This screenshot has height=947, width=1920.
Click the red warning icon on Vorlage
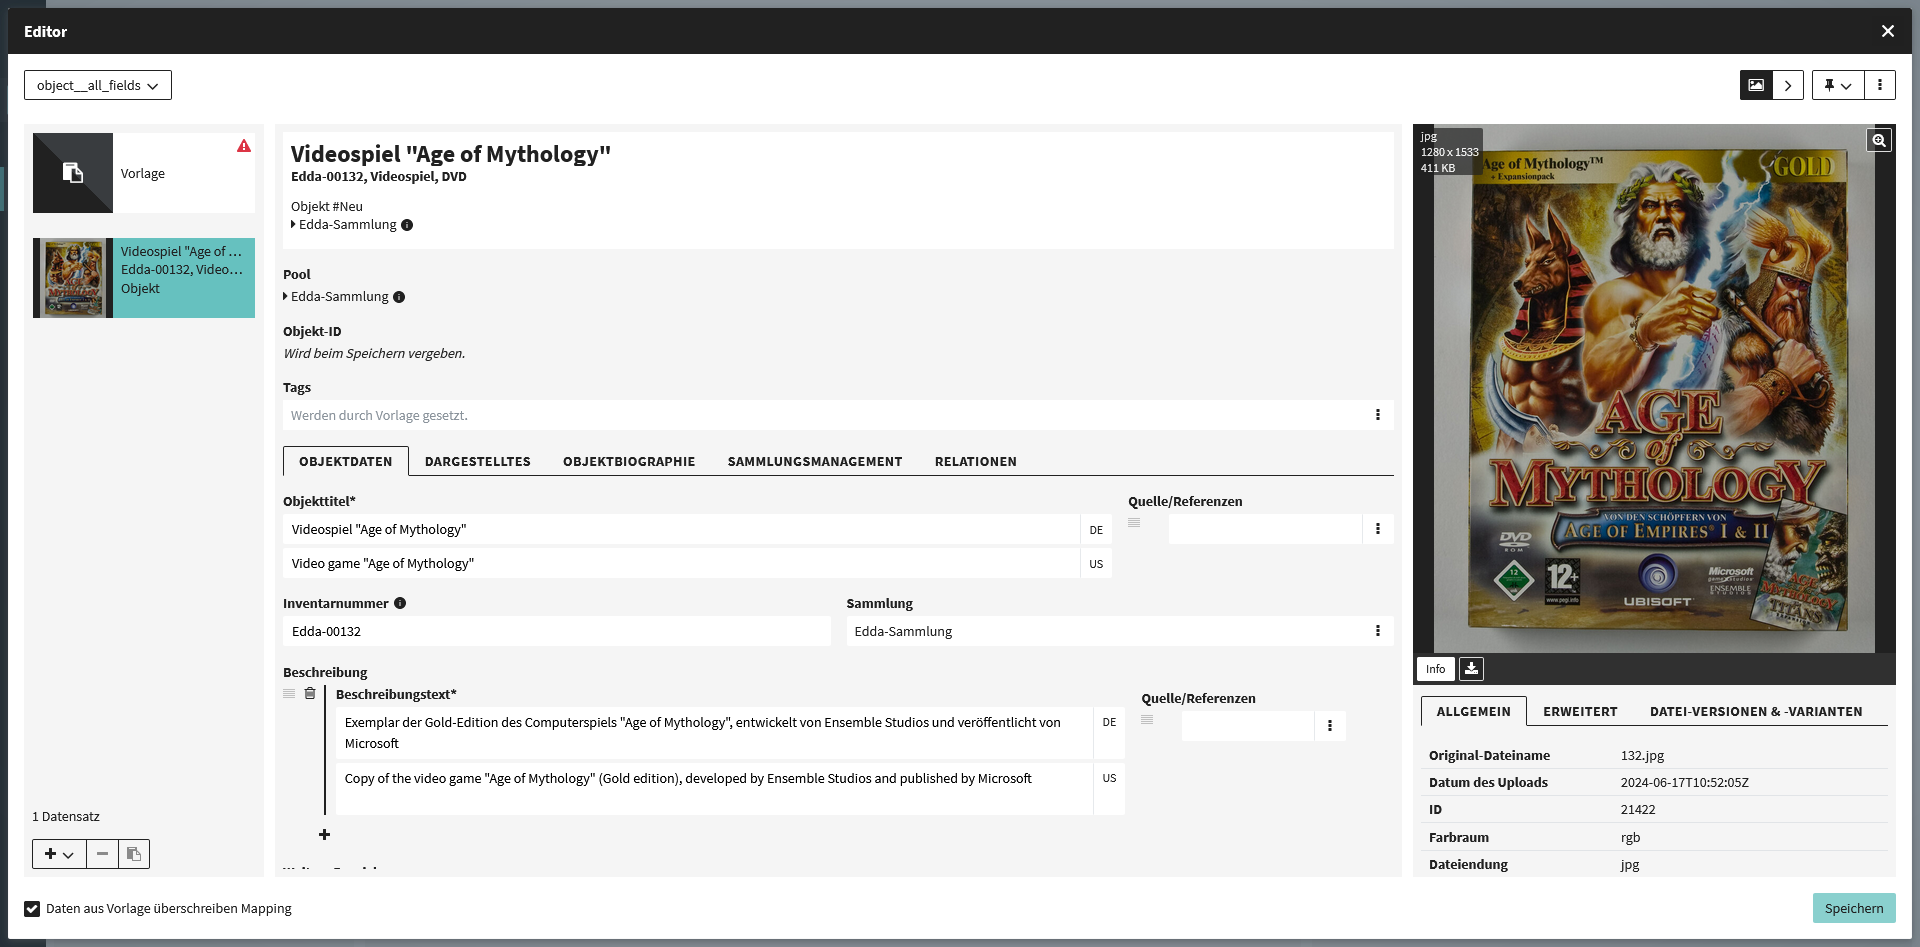[x=244, y=146]
